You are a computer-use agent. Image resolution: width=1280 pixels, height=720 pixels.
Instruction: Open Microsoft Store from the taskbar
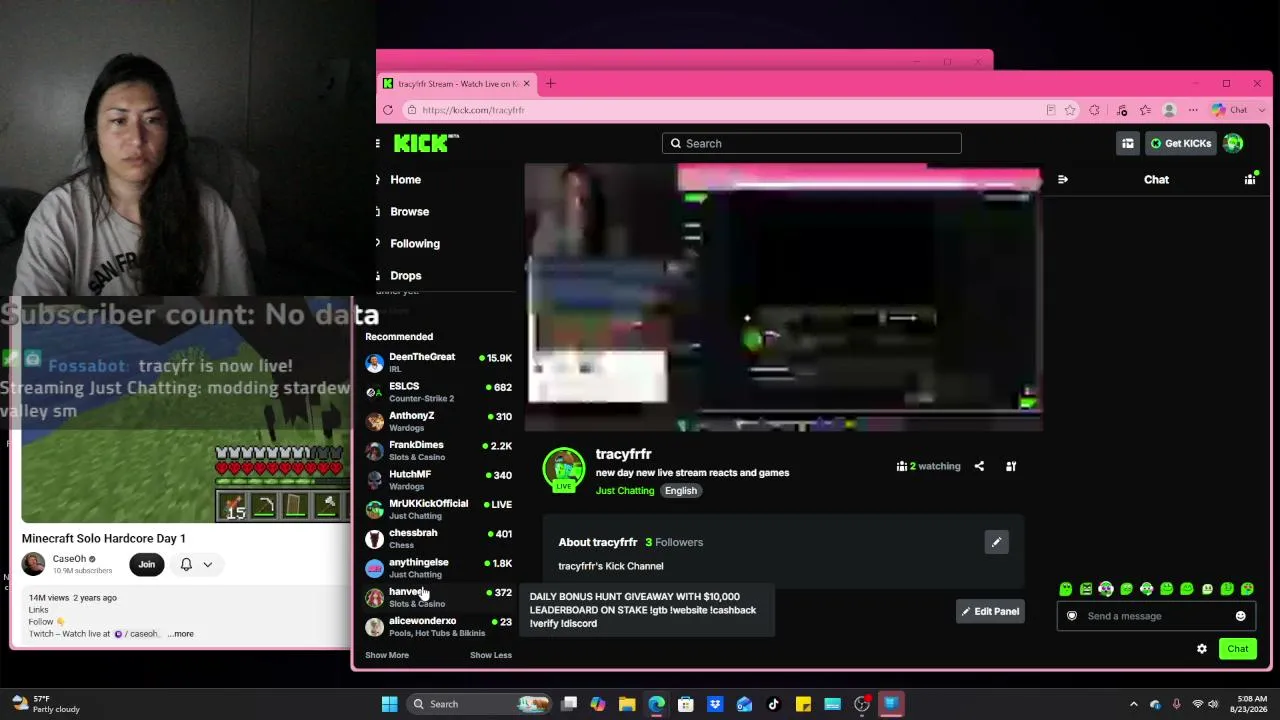[x=686, y=704]
